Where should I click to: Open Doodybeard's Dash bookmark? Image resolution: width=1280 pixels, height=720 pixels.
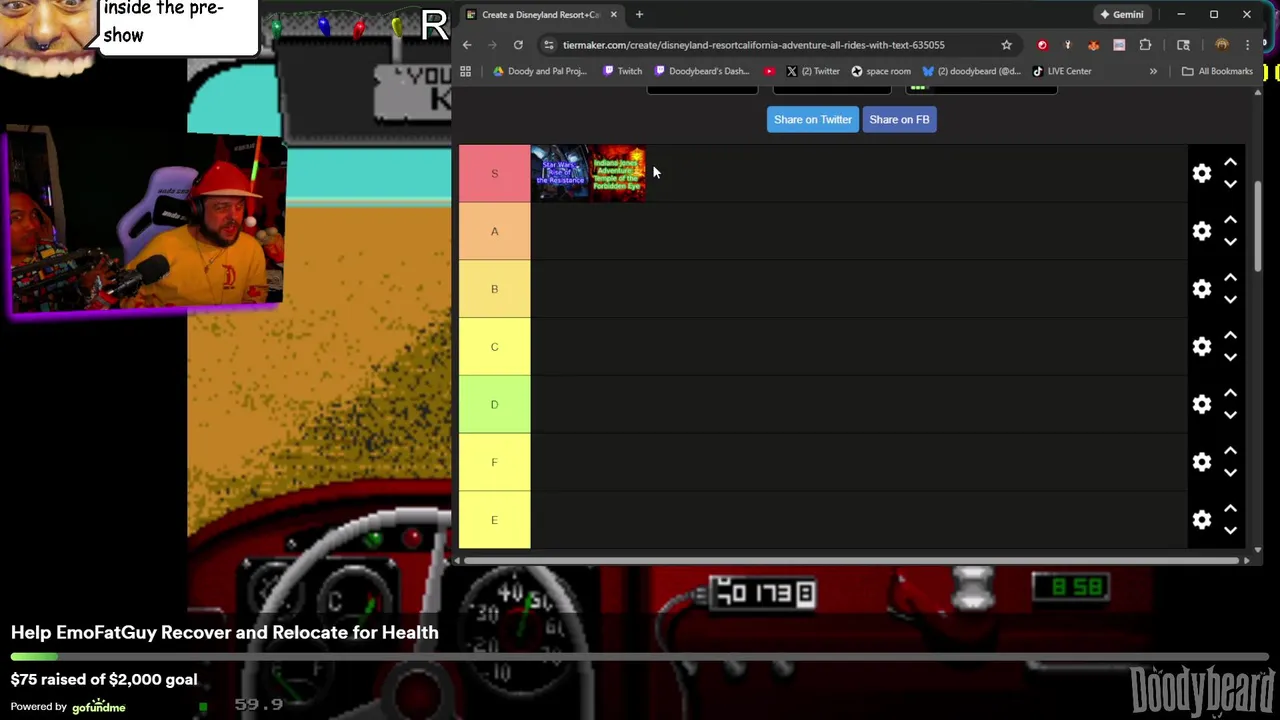pos(701,71)
